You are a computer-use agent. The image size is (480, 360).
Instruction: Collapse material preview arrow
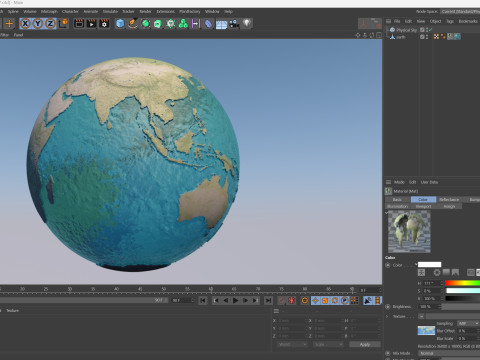click(387, 212)
